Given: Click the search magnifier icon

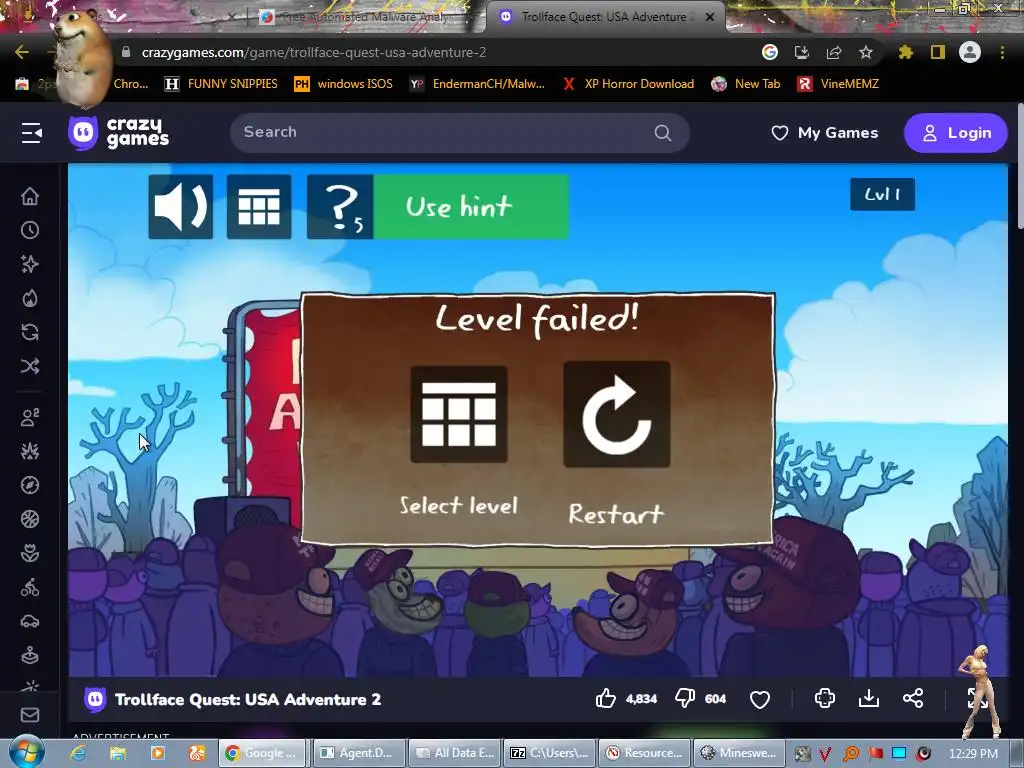Looking at the screenshot, I should (x=663, y=133).
